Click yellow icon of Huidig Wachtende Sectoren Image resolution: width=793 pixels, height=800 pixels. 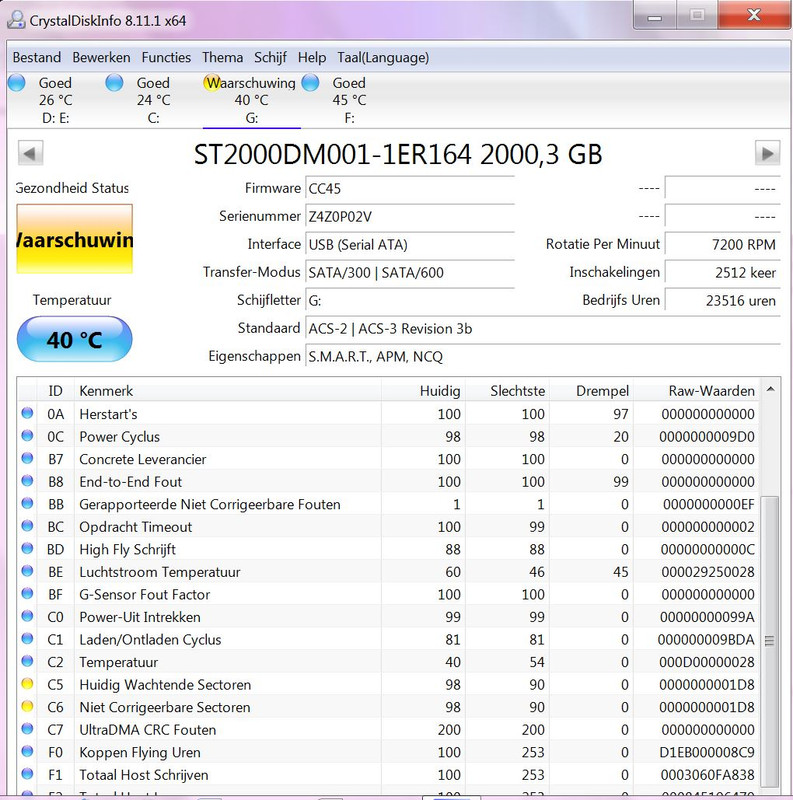coord(28,684)
